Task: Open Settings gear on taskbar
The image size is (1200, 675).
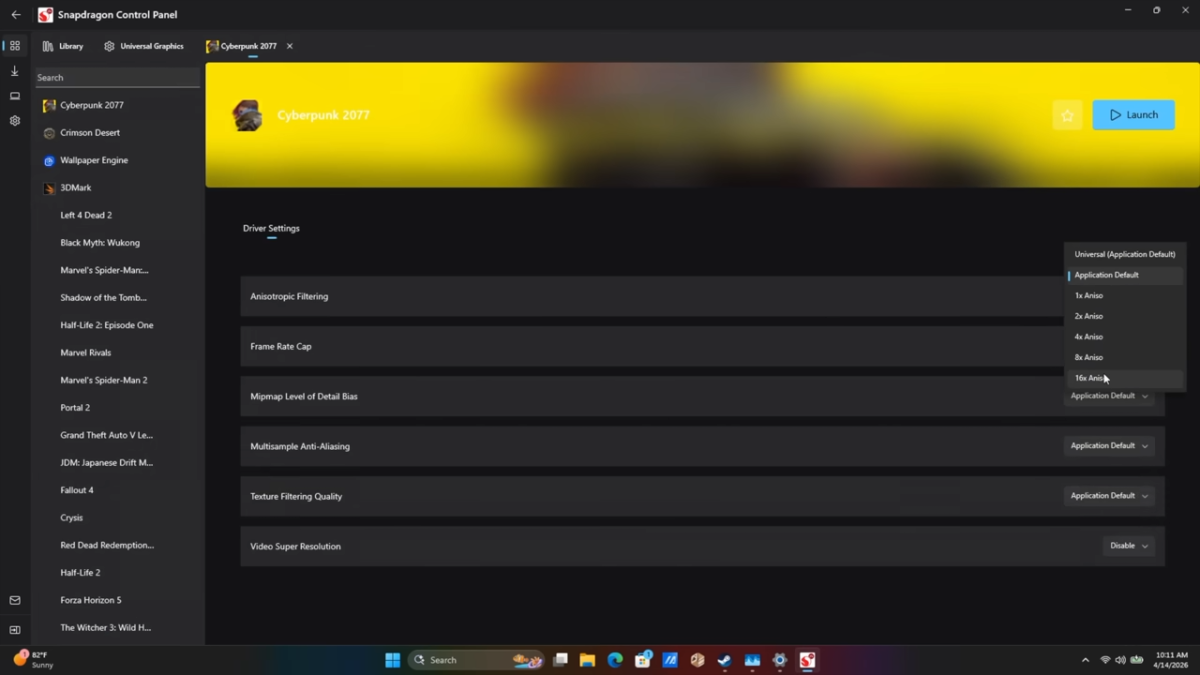Action: 780,660
